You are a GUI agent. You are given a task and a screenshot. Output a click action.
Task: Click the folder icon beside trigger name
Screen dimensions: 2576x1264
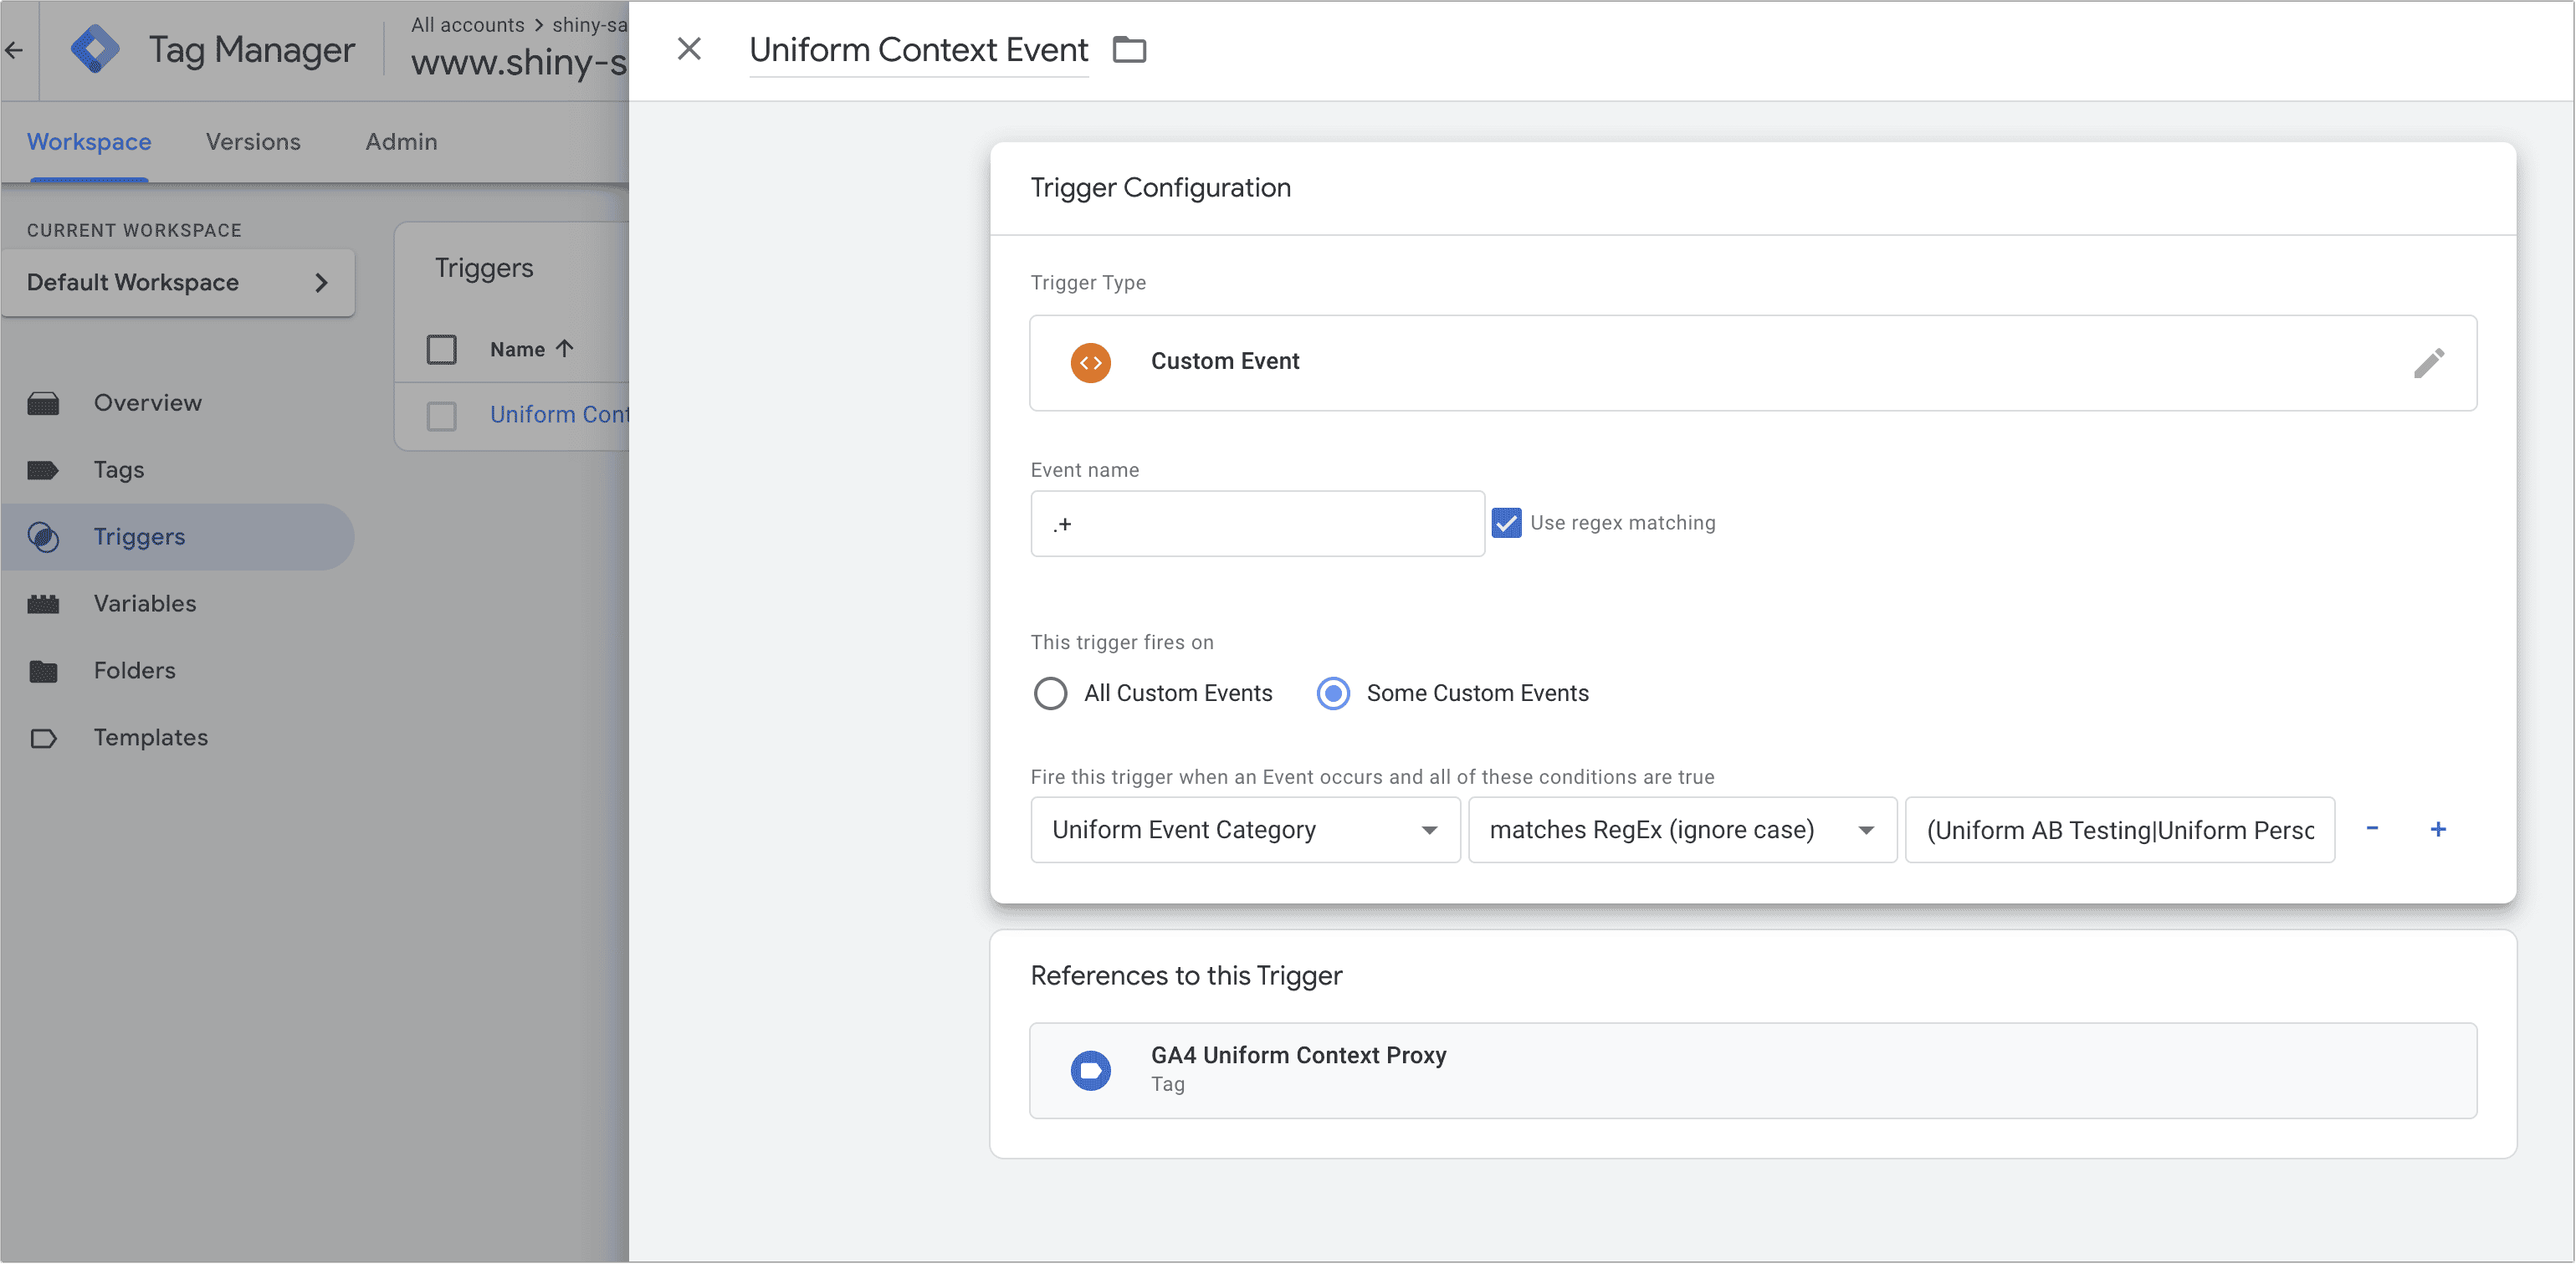tap(1130, 49)
